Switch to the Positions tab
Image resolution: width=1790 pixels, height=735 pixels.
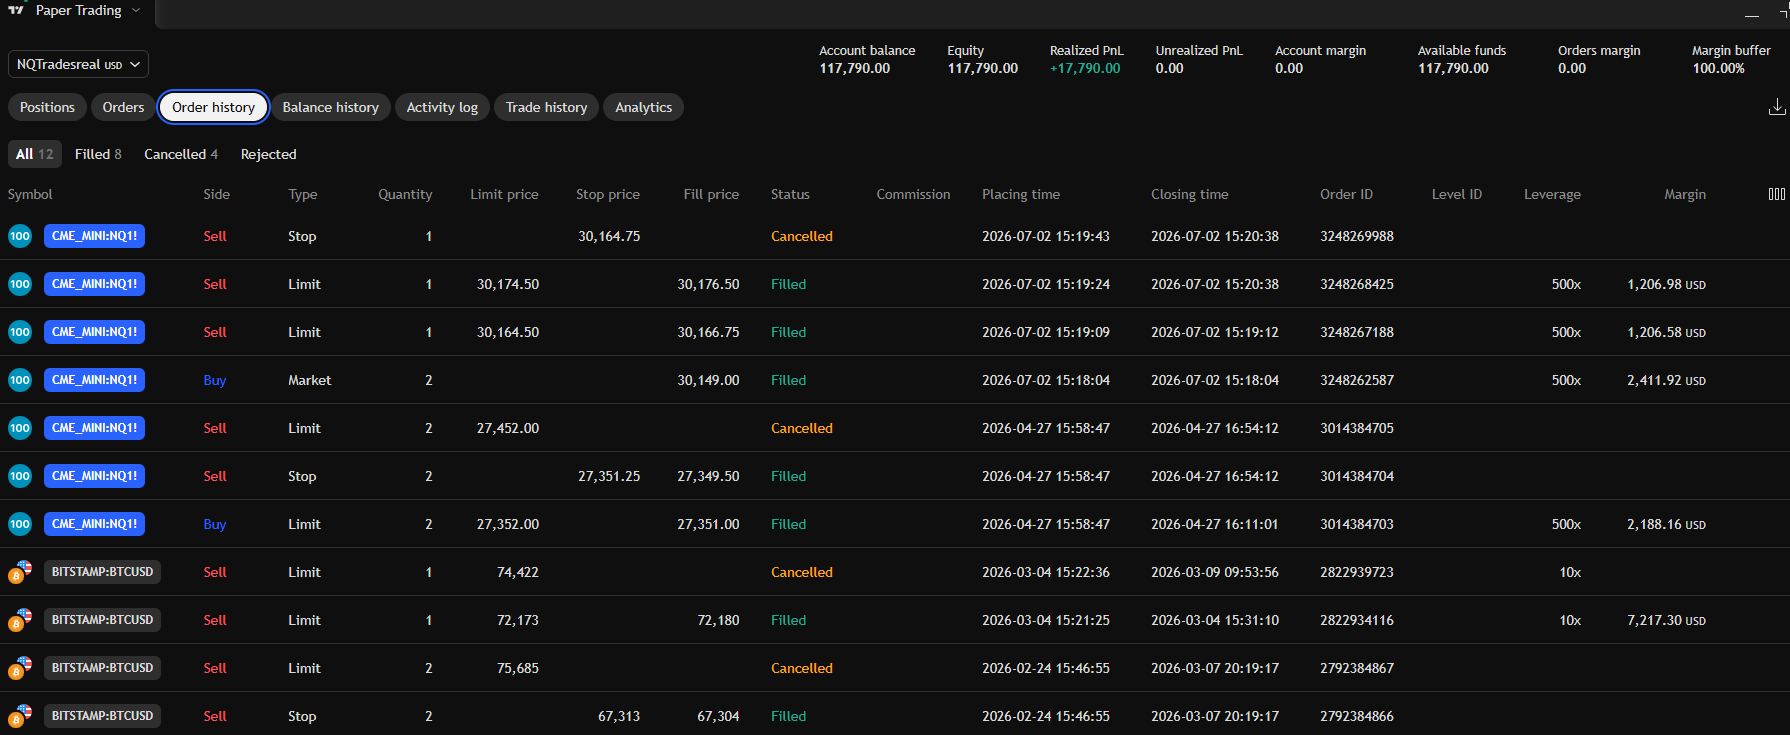click(47, 107)
